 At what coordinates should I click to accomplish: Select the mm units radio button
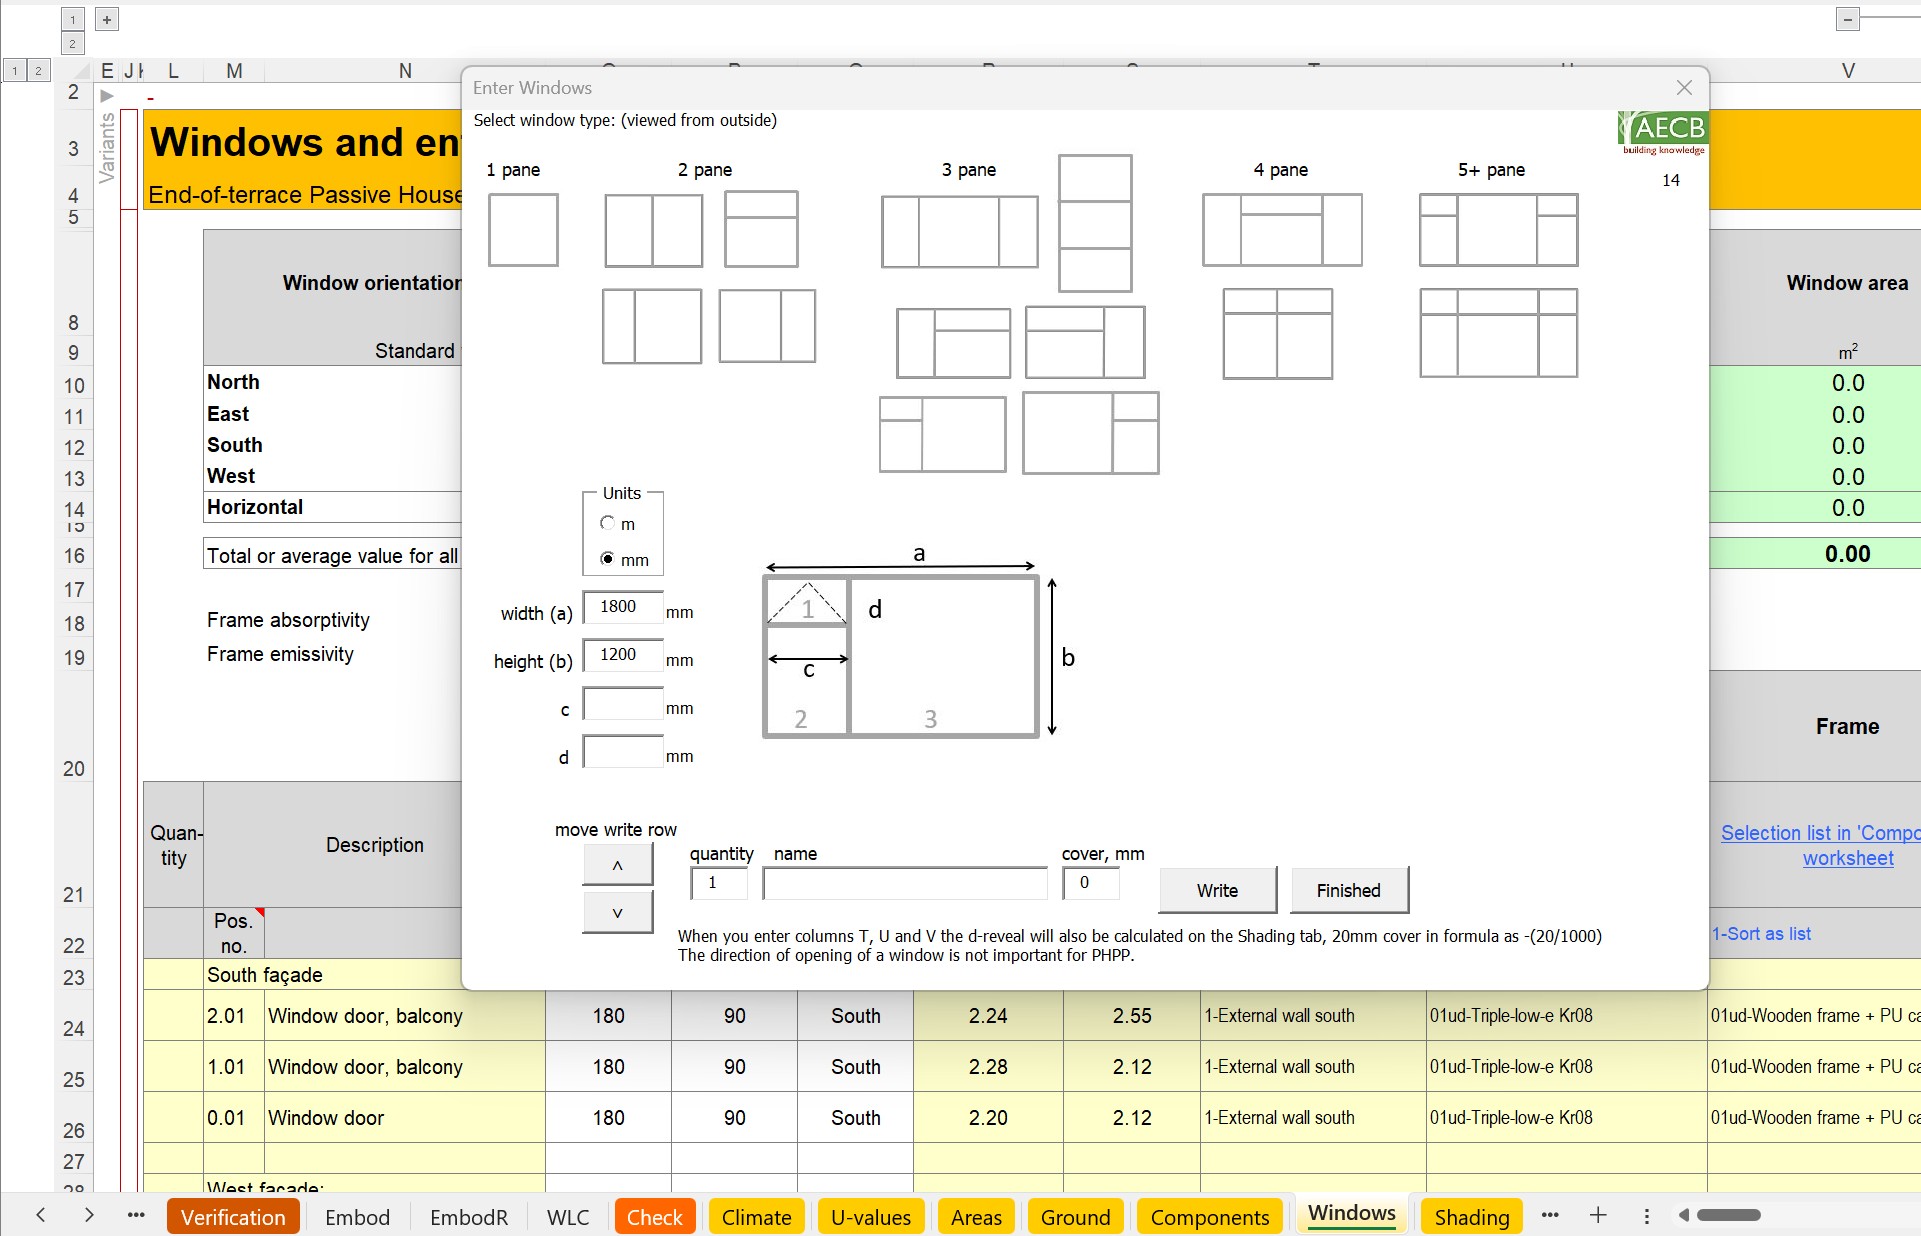[x=607, y=559]
